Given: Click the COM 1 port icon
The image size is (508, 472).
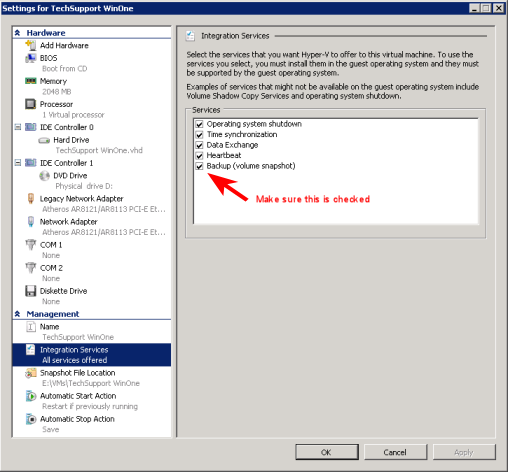Looking at the screenshot, I should (31, 244).
